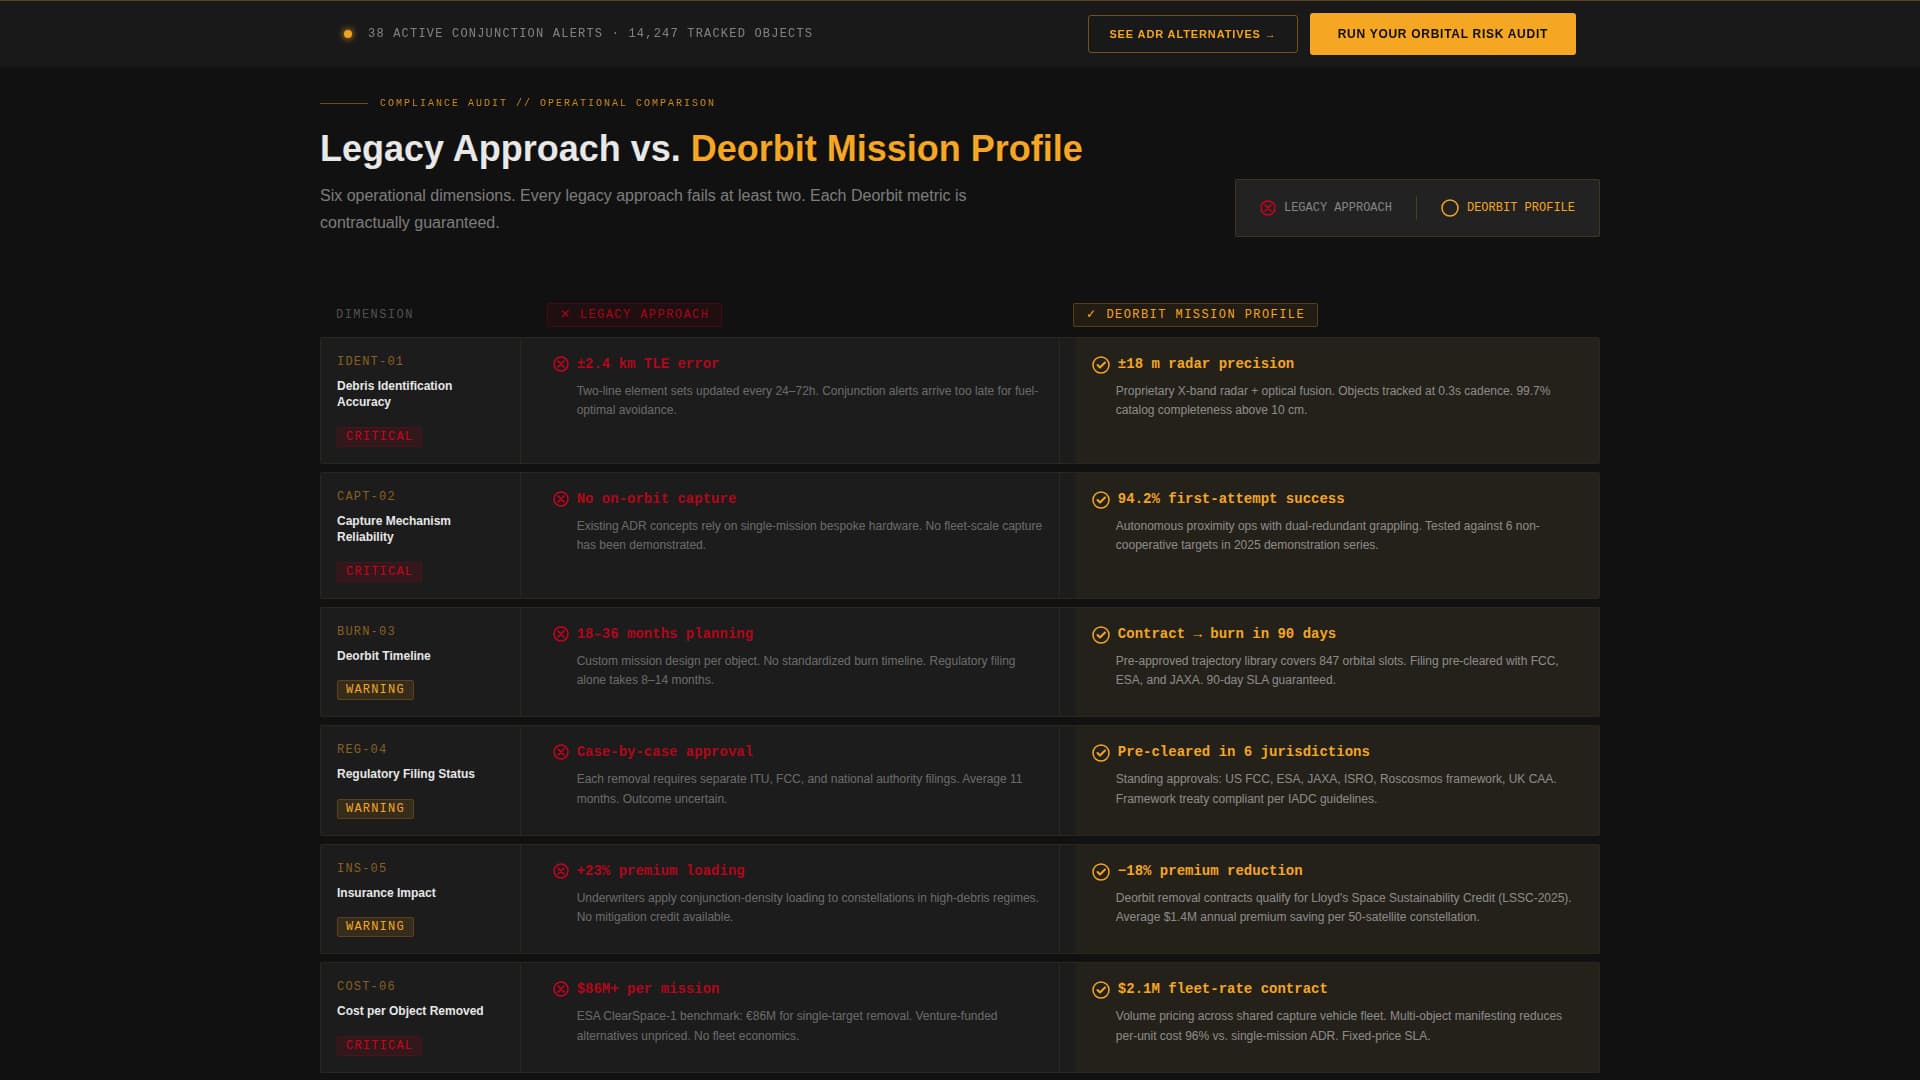Open See ADR Alternatives arrow button
Viewport: 1920px width, 1080px height.
[1192, 34]
